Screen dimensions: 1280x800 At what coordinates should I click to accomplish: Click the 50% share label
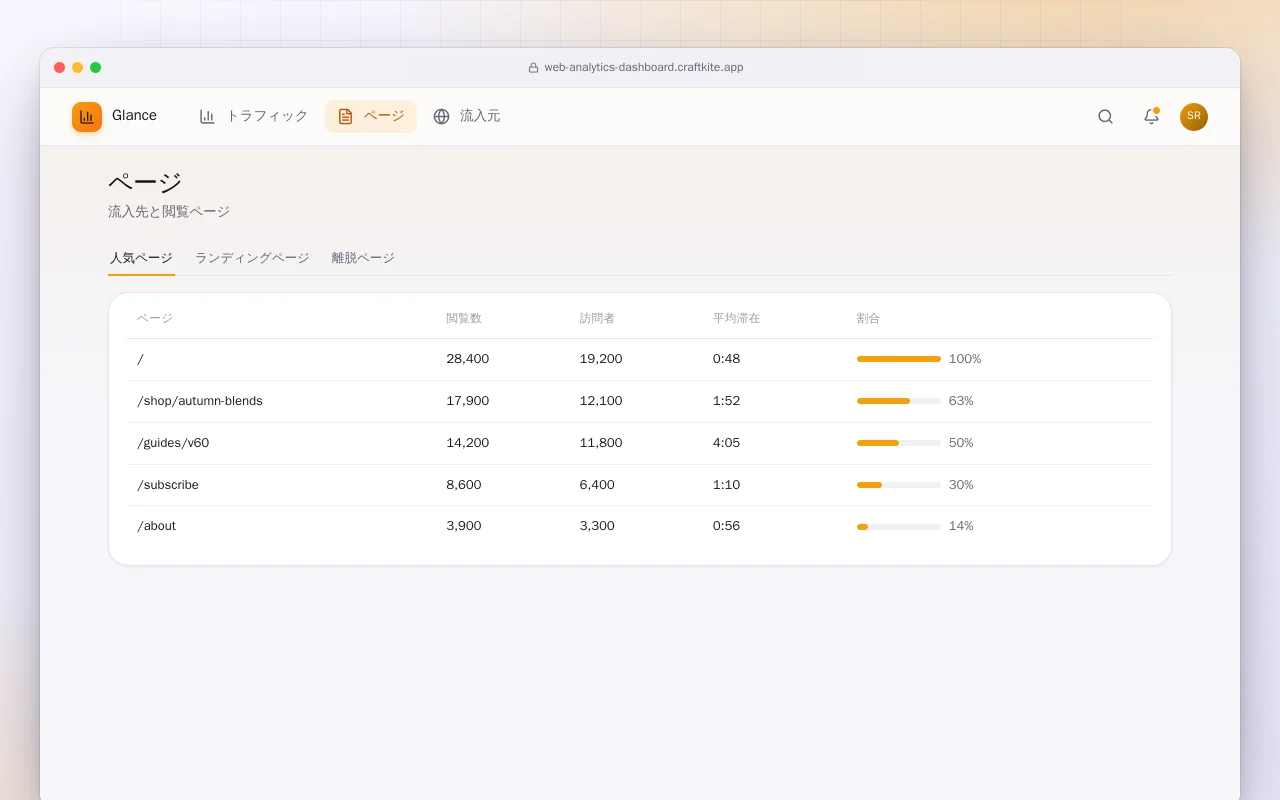961,443
